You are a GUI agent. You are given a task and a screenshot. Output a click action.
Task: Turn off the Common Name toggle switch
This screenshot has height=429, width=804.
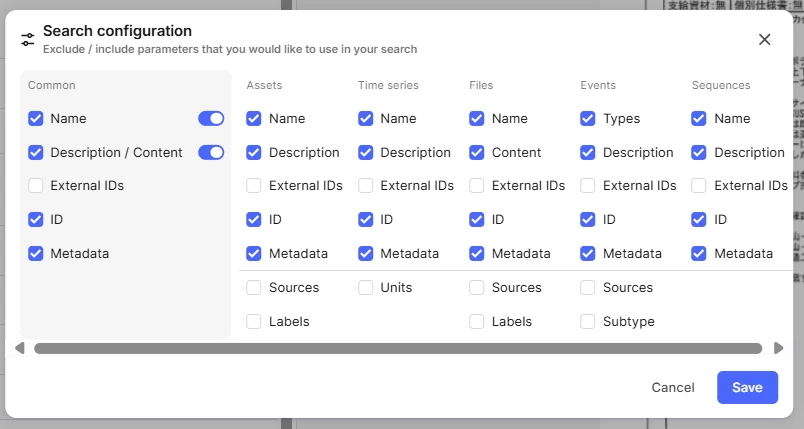click(211, 119)
